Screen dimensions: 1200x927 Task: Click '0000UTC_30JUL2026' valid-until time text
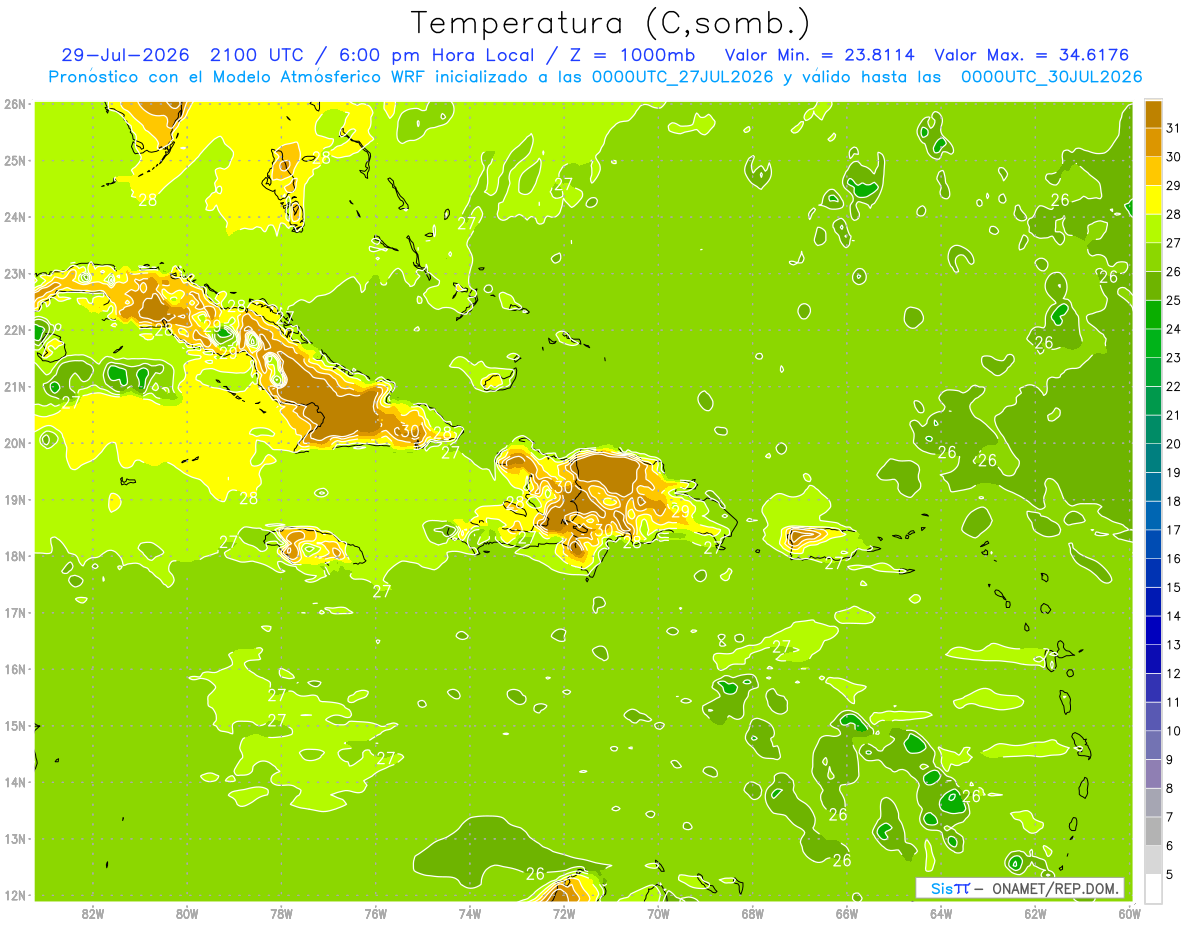click(1051, 77)
